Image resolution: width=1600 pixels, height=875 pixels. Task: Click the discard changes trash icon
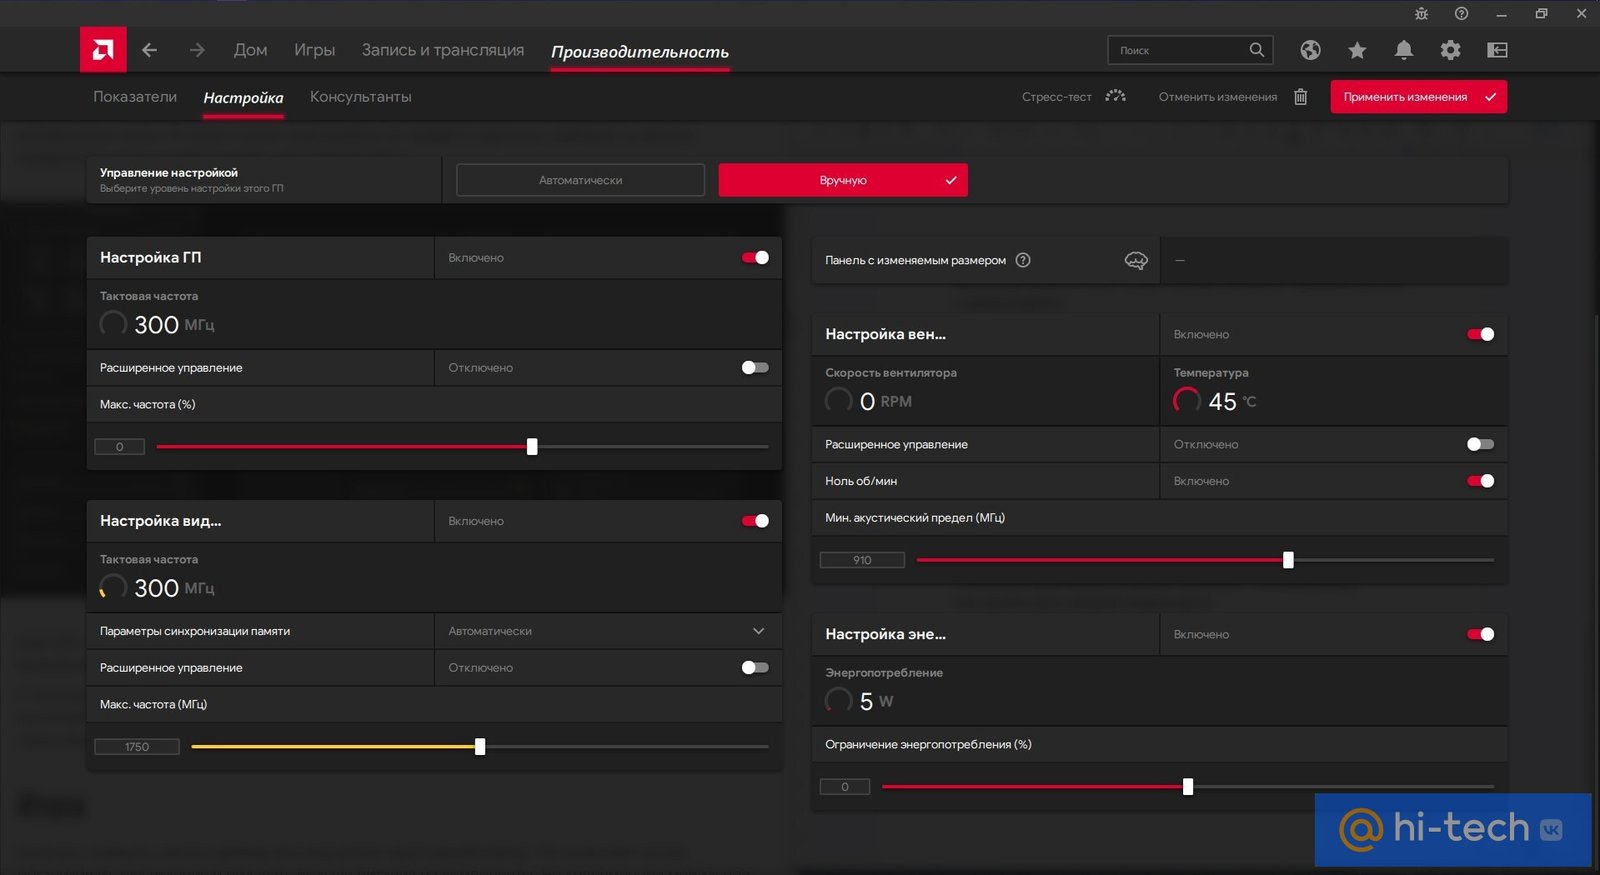pos(1300,97)
